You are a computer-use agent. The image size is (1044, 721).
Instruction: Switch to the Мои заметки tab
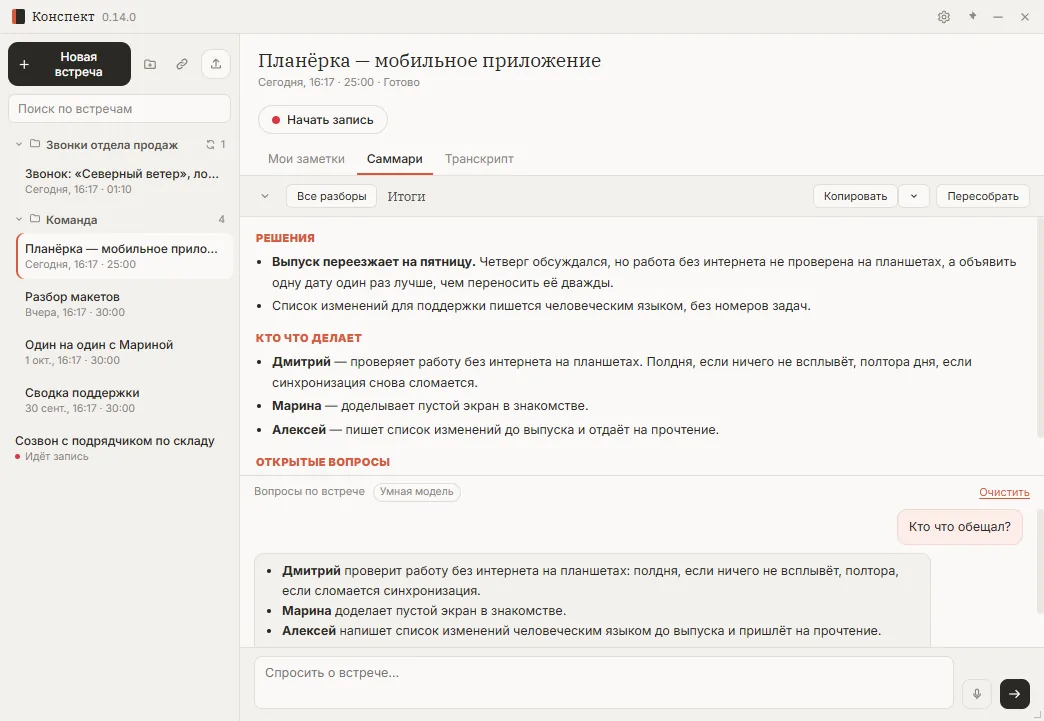pos(306,159)
